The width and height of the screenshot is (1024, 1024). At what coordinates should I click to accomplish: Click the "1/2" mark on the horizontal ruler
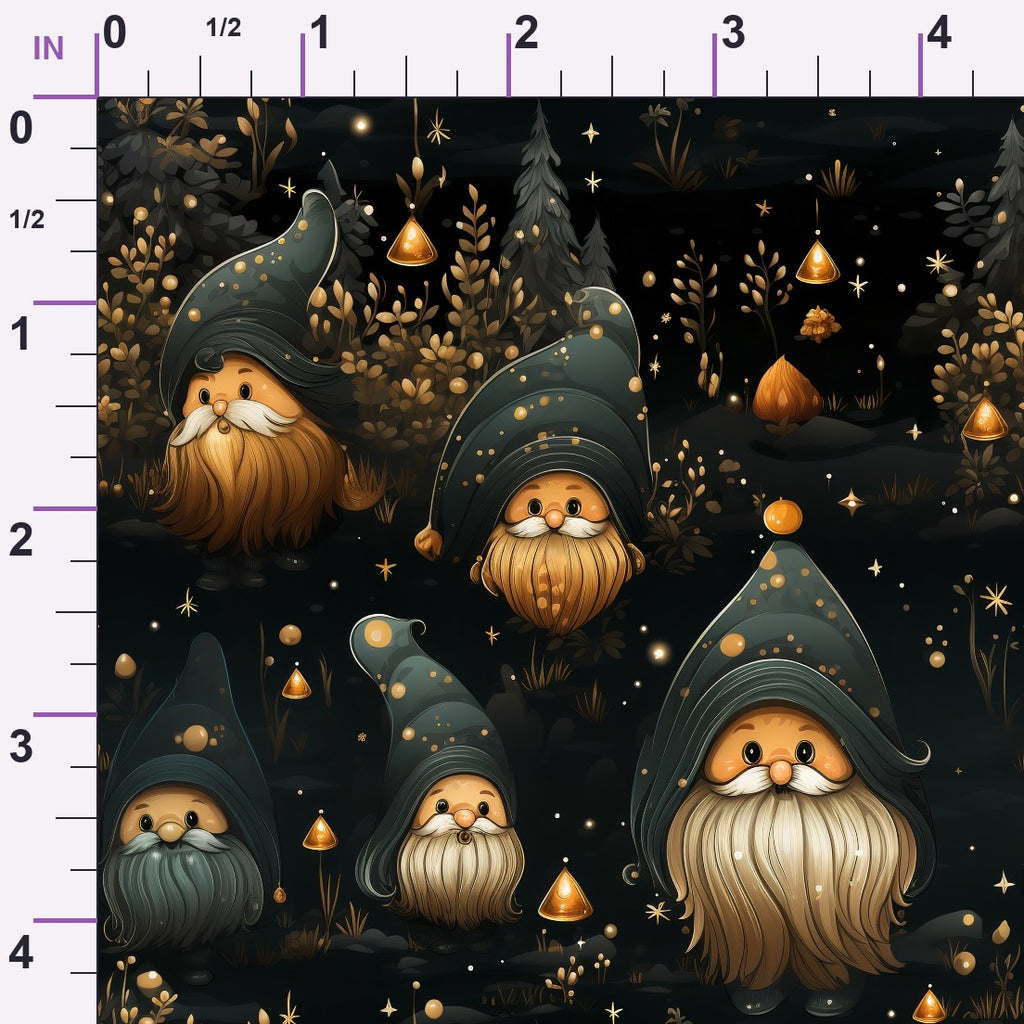223,27
